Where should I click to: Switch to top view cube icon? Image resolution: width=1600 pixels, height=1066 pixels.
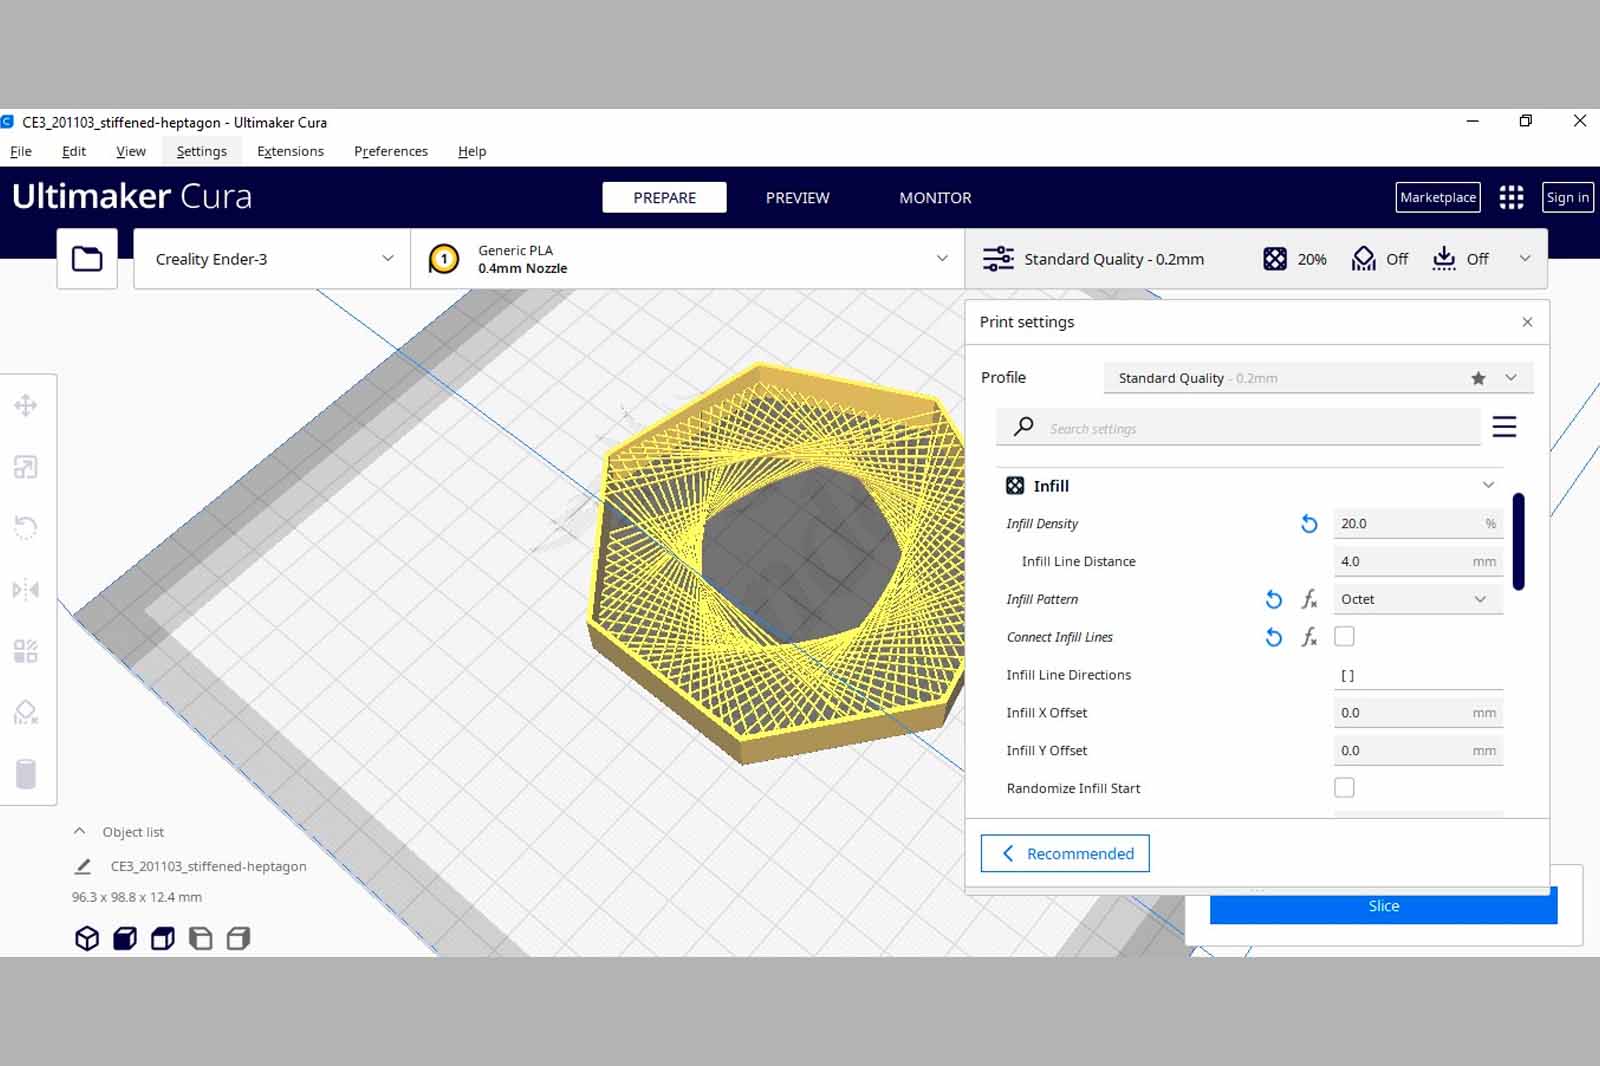pos(163,938)
